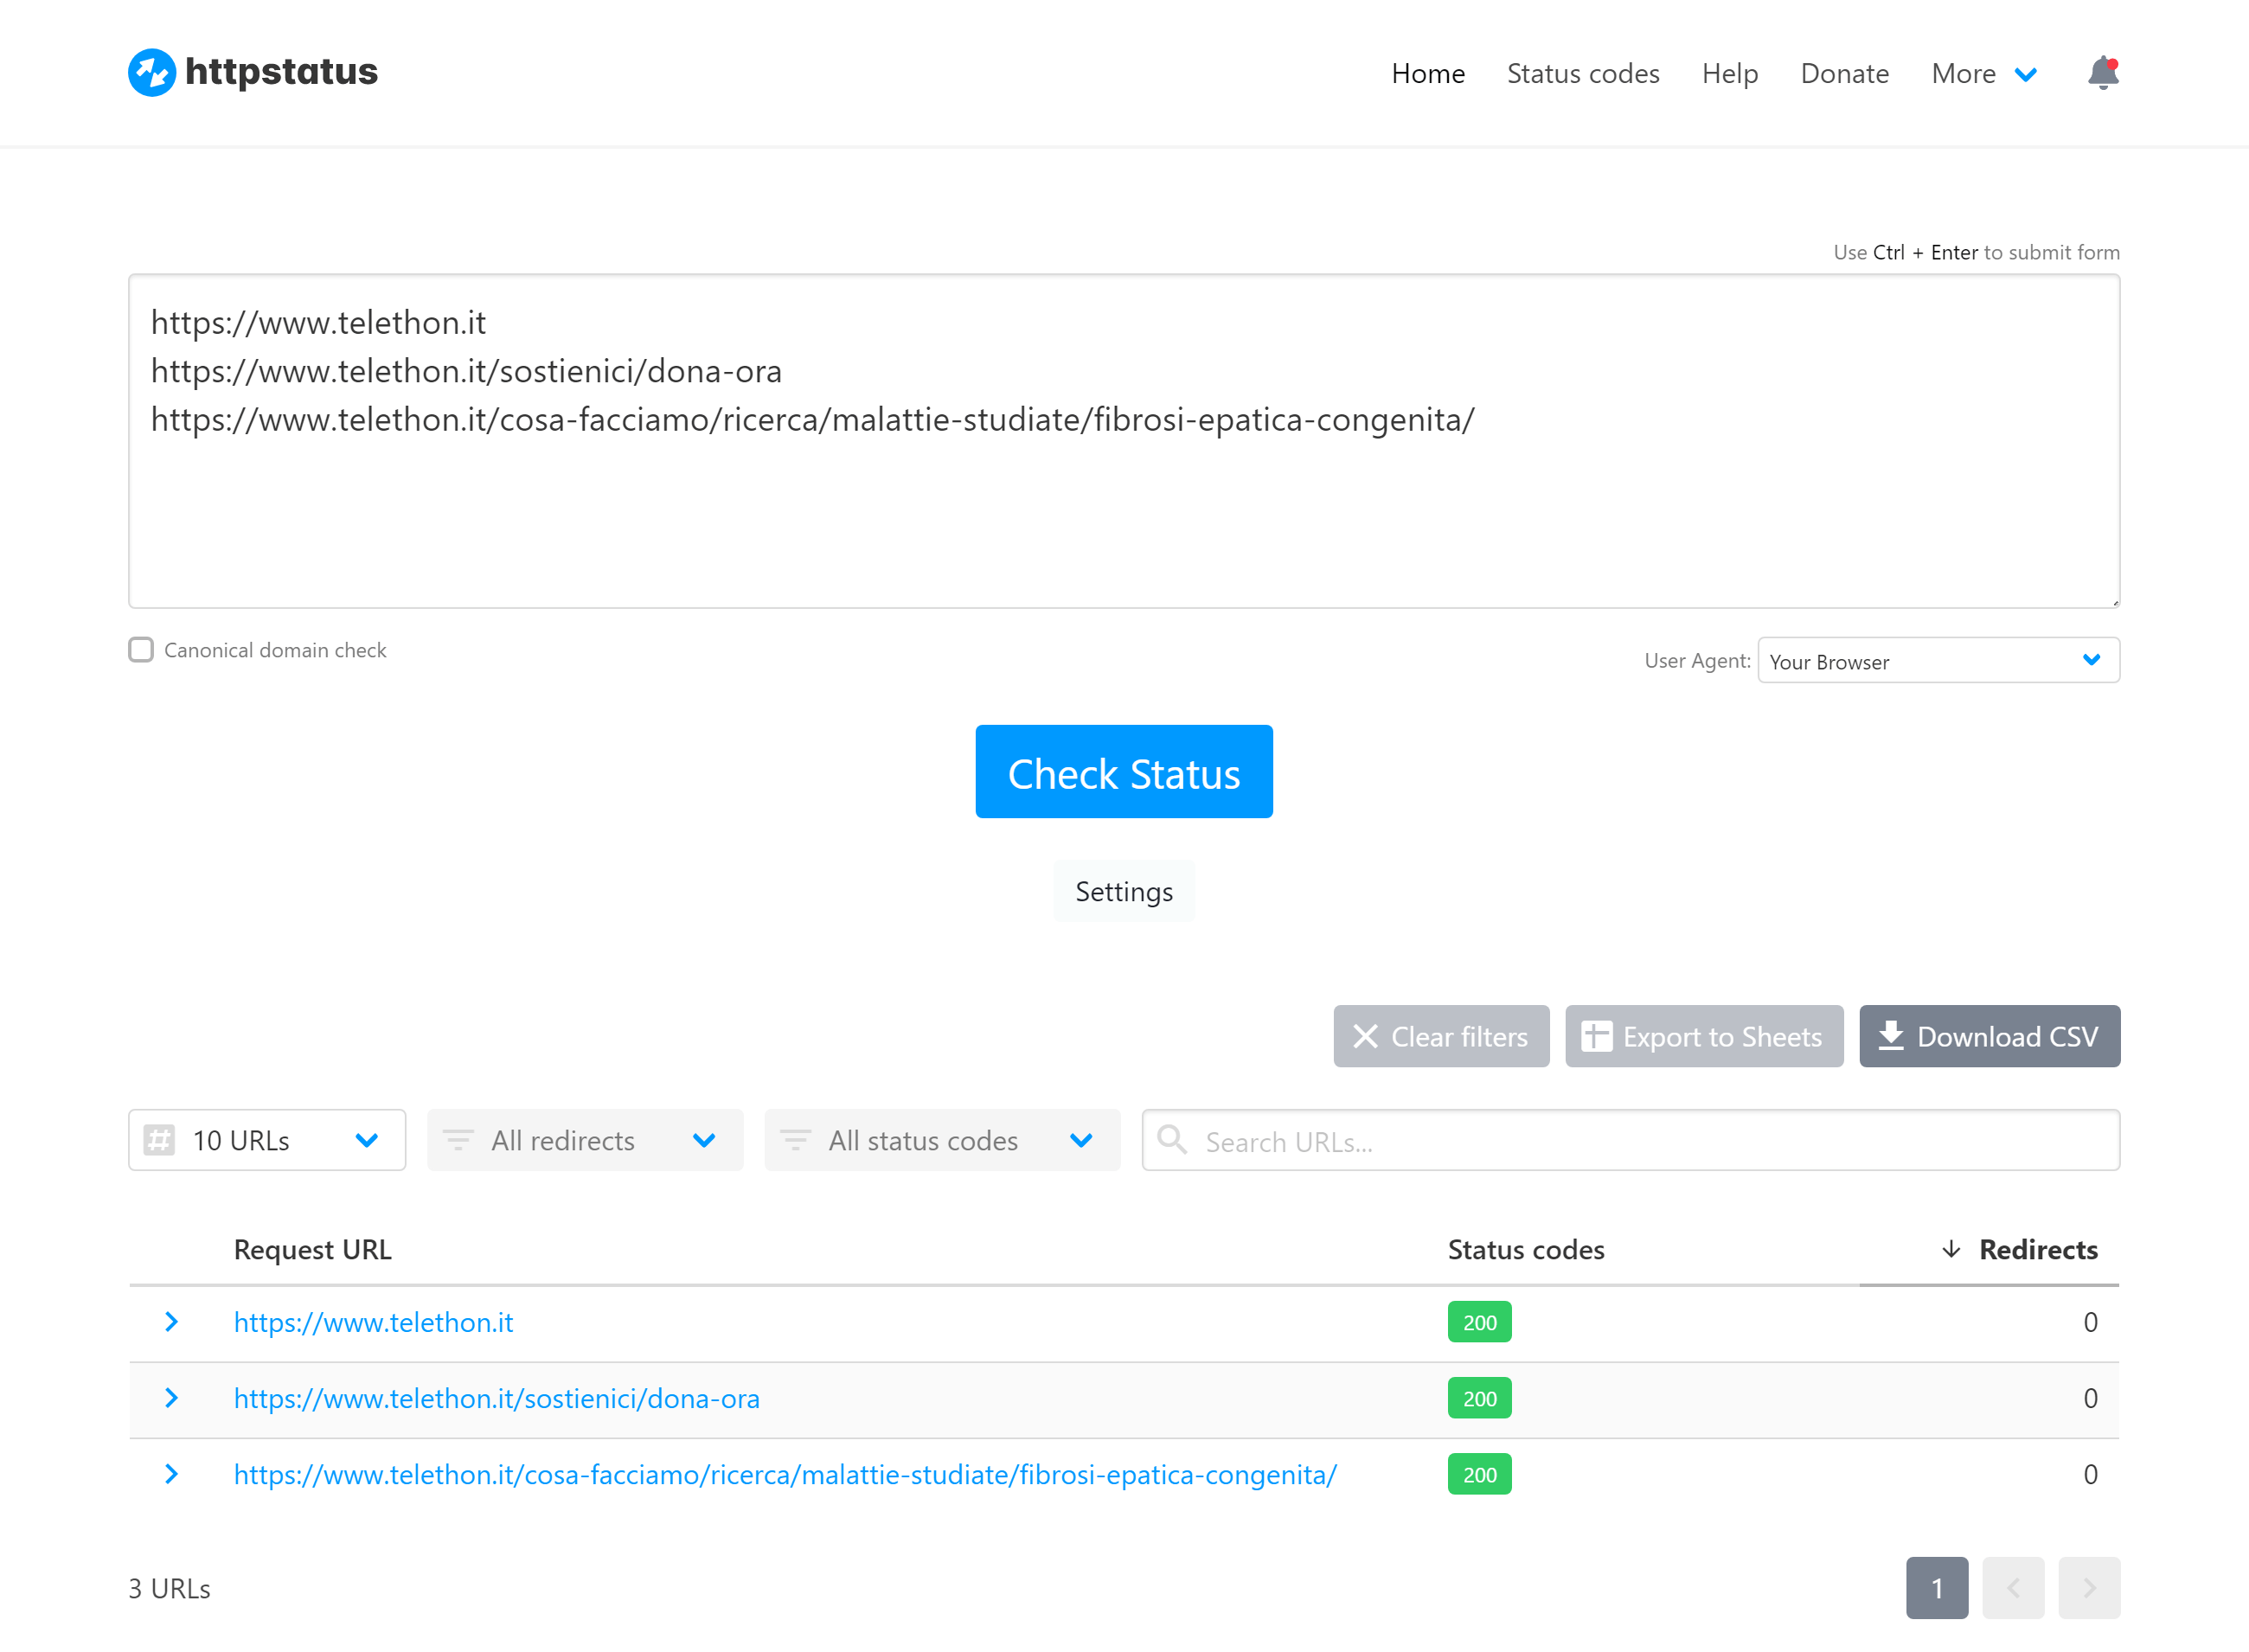Open the All redirects filter dropdown
The height and width of the screenshot is (1652, 2249).
(585, 1140)
